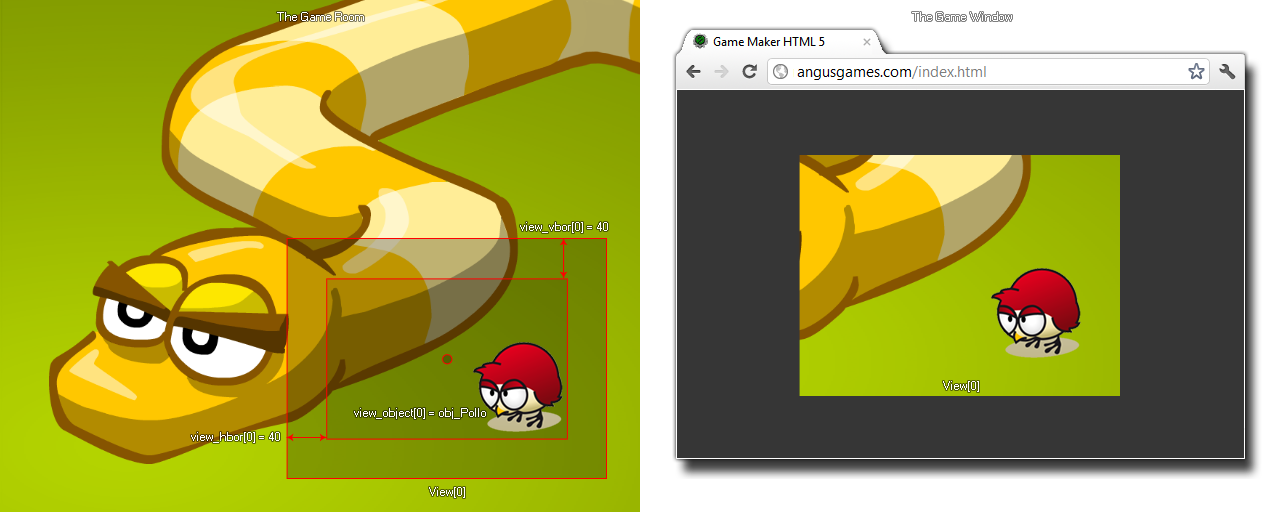The image size is (1280, 512).
Task: Close the Game Maker HTML 5 tab
Action: coord(865,42)
